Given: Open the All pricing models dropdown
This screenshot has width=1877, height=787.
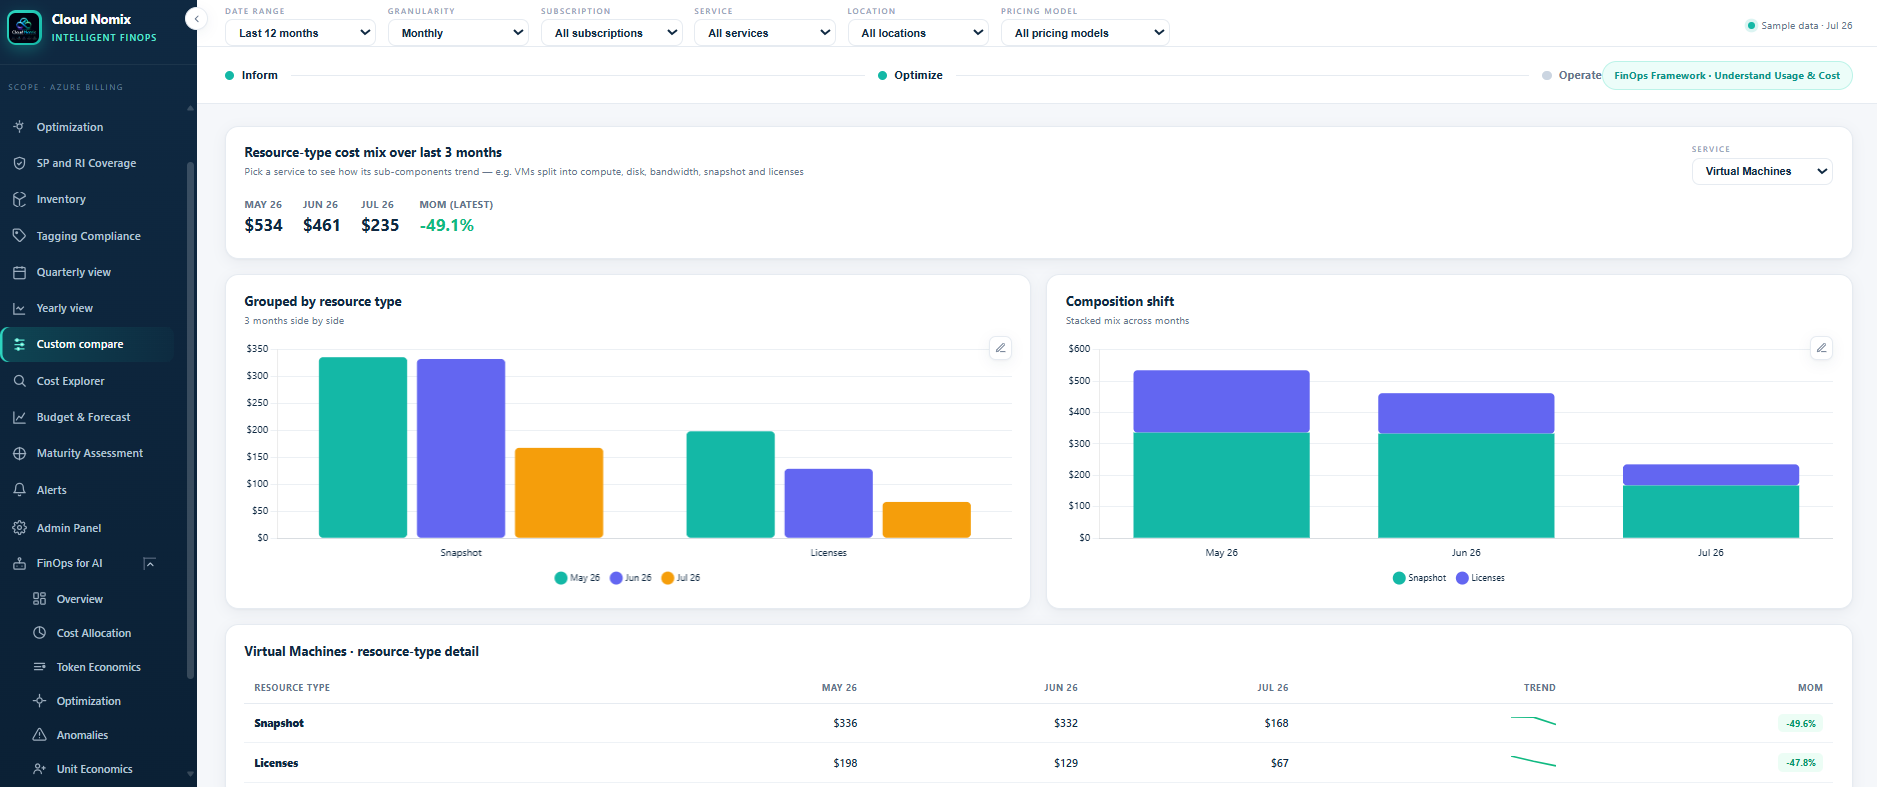Looking at the screenshot, I should (1085, 33).
